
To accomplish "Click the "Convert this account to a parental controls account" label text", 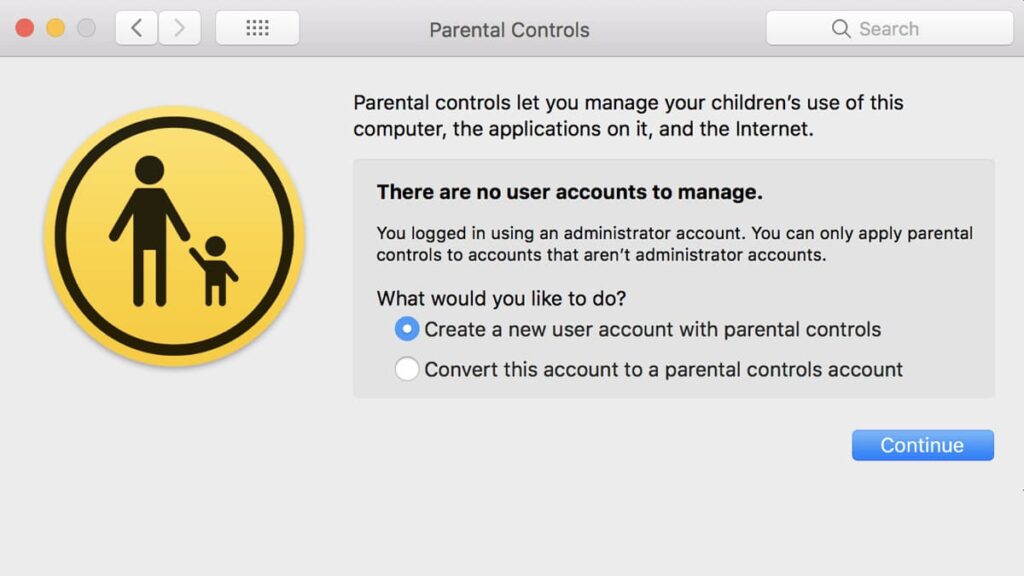I will coord(663,369).
